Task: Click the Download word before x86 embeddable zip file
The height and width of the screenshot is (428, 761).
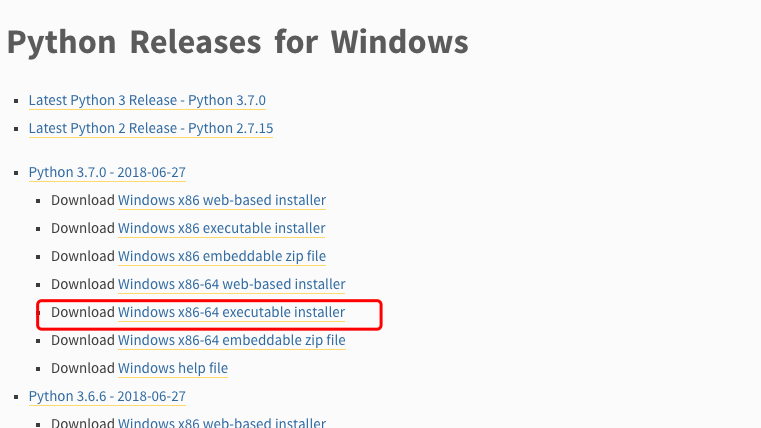Action: [83, 256]
